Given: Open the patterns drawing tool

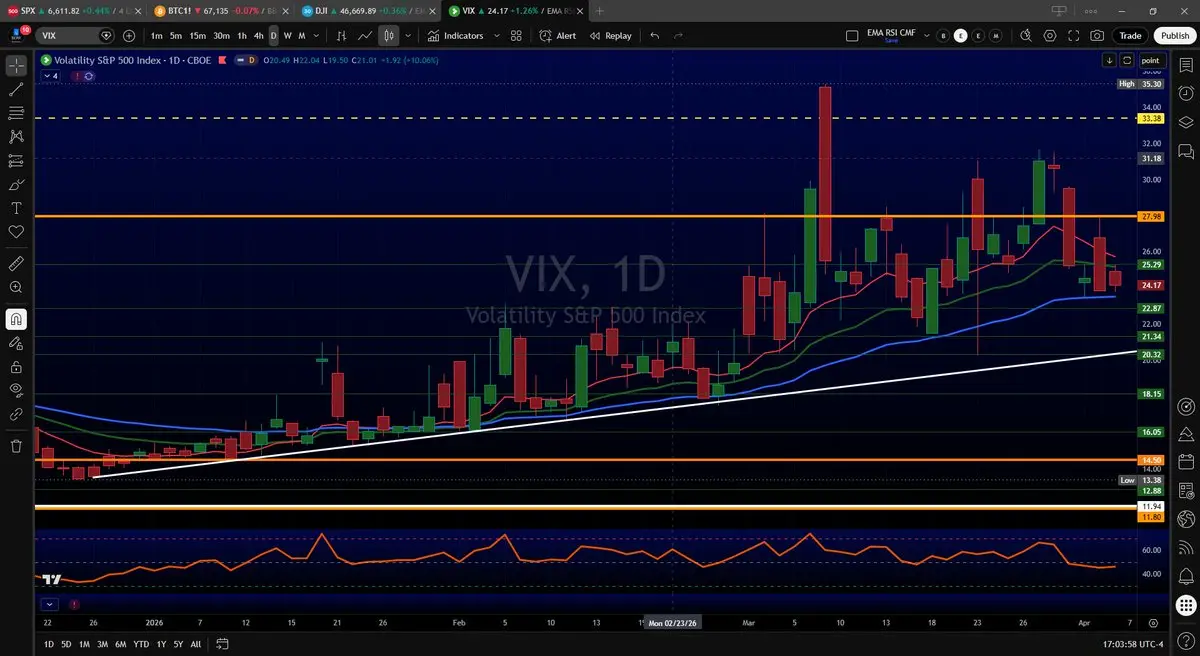Looking at the screenshot, I should [x=16, y=136].
